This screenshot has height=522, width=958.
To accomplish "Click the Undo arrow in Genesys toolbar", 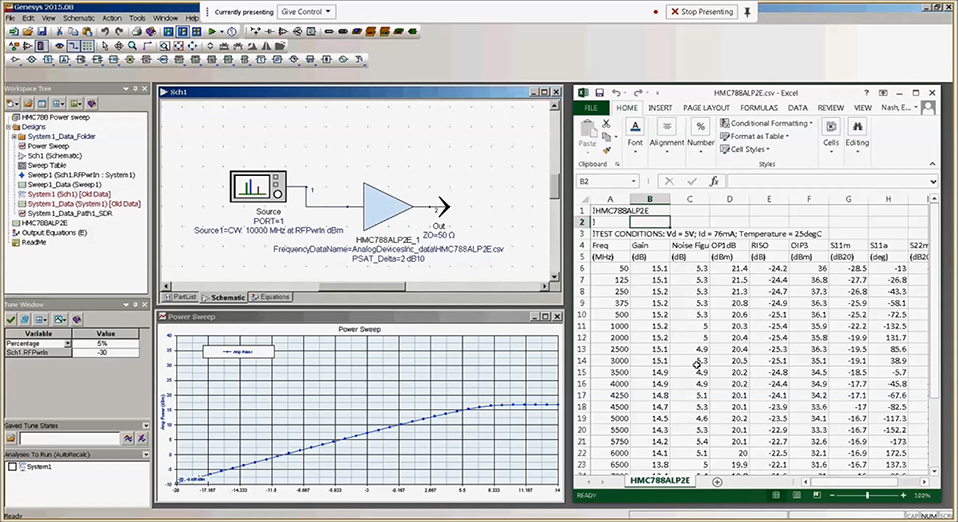I will click(105, 31).
